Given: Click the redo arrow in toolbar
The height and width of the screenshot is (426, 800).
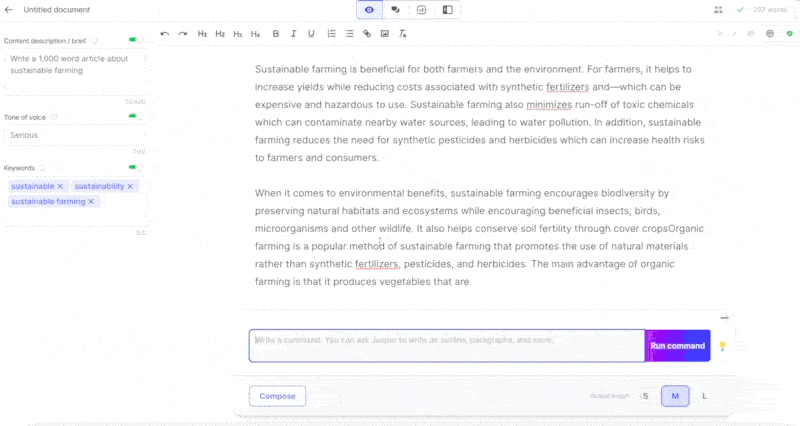Looking at the screenshot, I should (x=183, y=34).
